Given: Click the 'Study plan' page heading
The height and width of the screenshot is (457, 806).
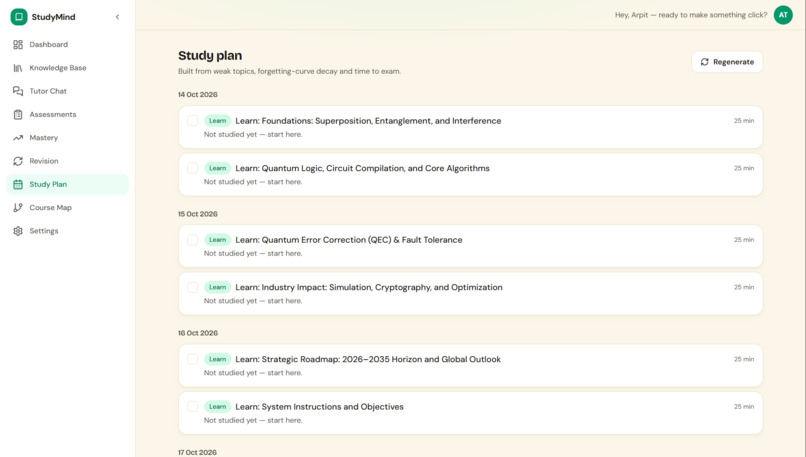Looking at the screenshot, I should point(210,56).
